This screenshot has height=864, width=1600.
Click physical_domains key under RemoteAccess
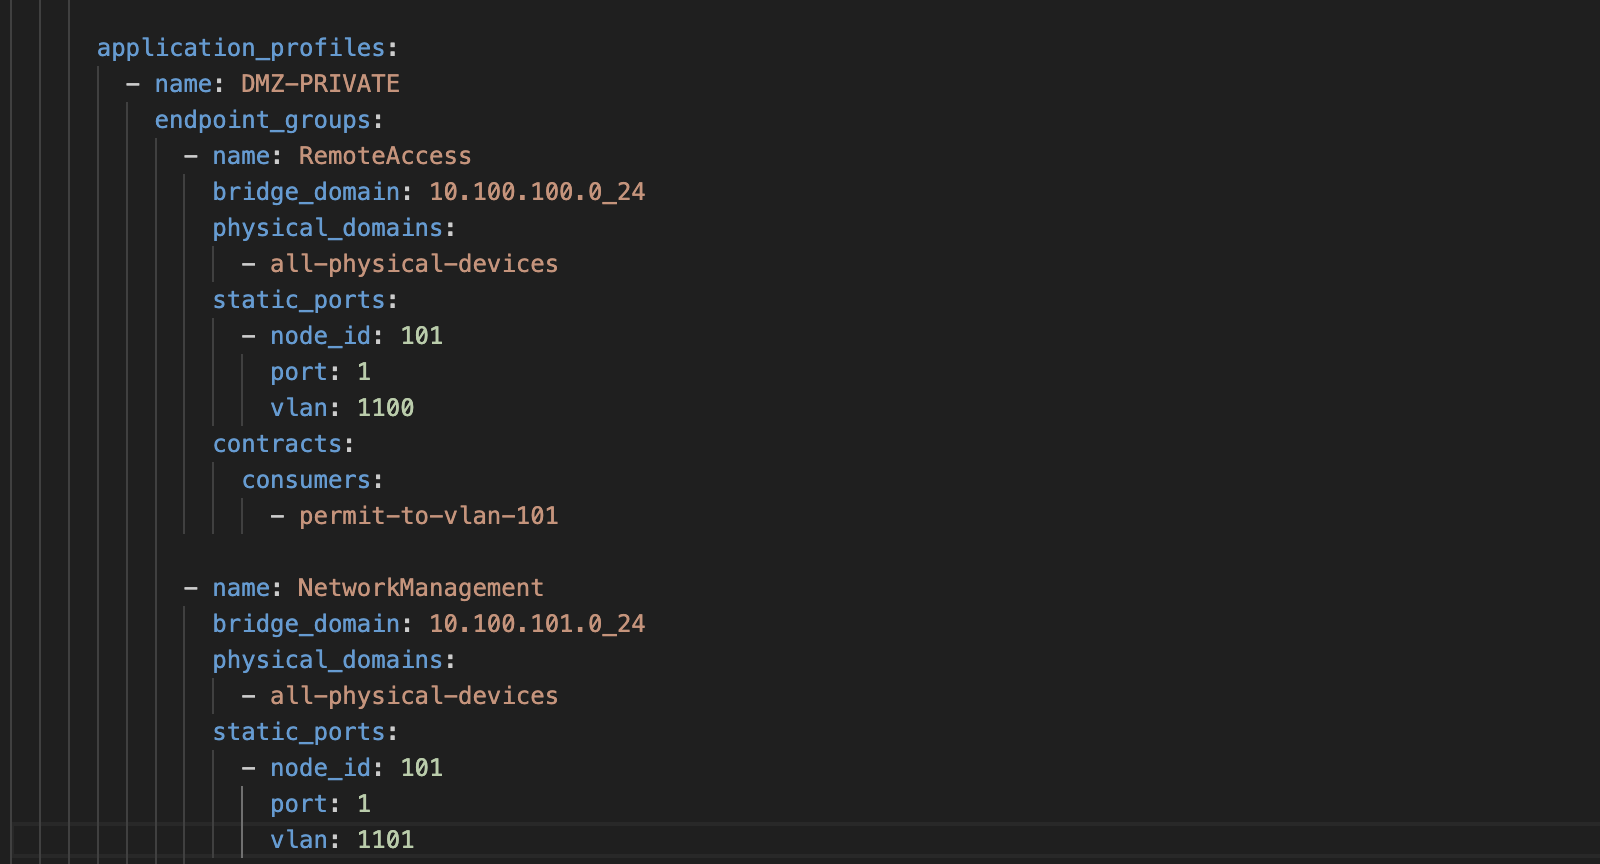[327, 228]
